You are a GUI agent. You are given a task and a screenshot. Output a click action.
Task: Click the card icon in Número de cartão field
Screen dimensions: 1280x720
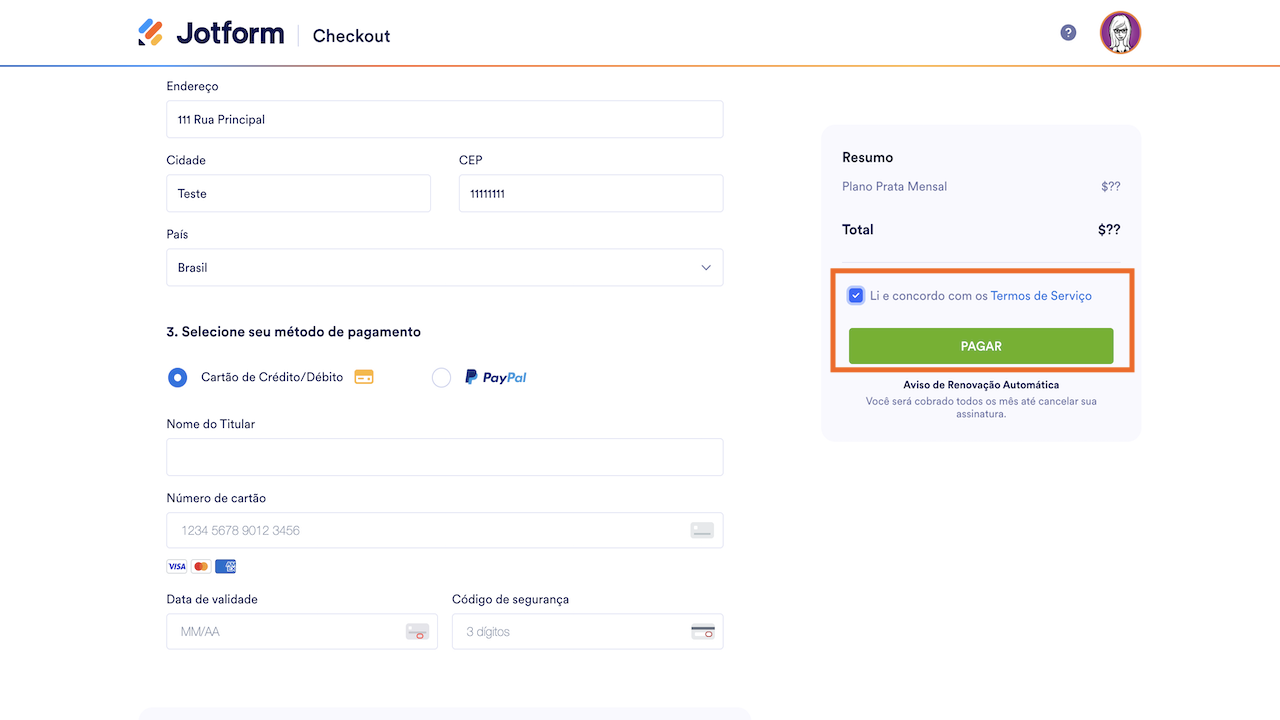tap(702, 530)
